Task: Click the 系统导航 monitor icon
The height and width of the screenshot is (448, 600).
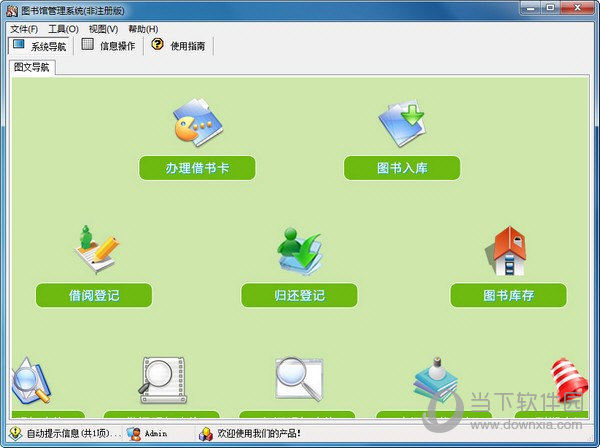Action: [x=19, y=44]
